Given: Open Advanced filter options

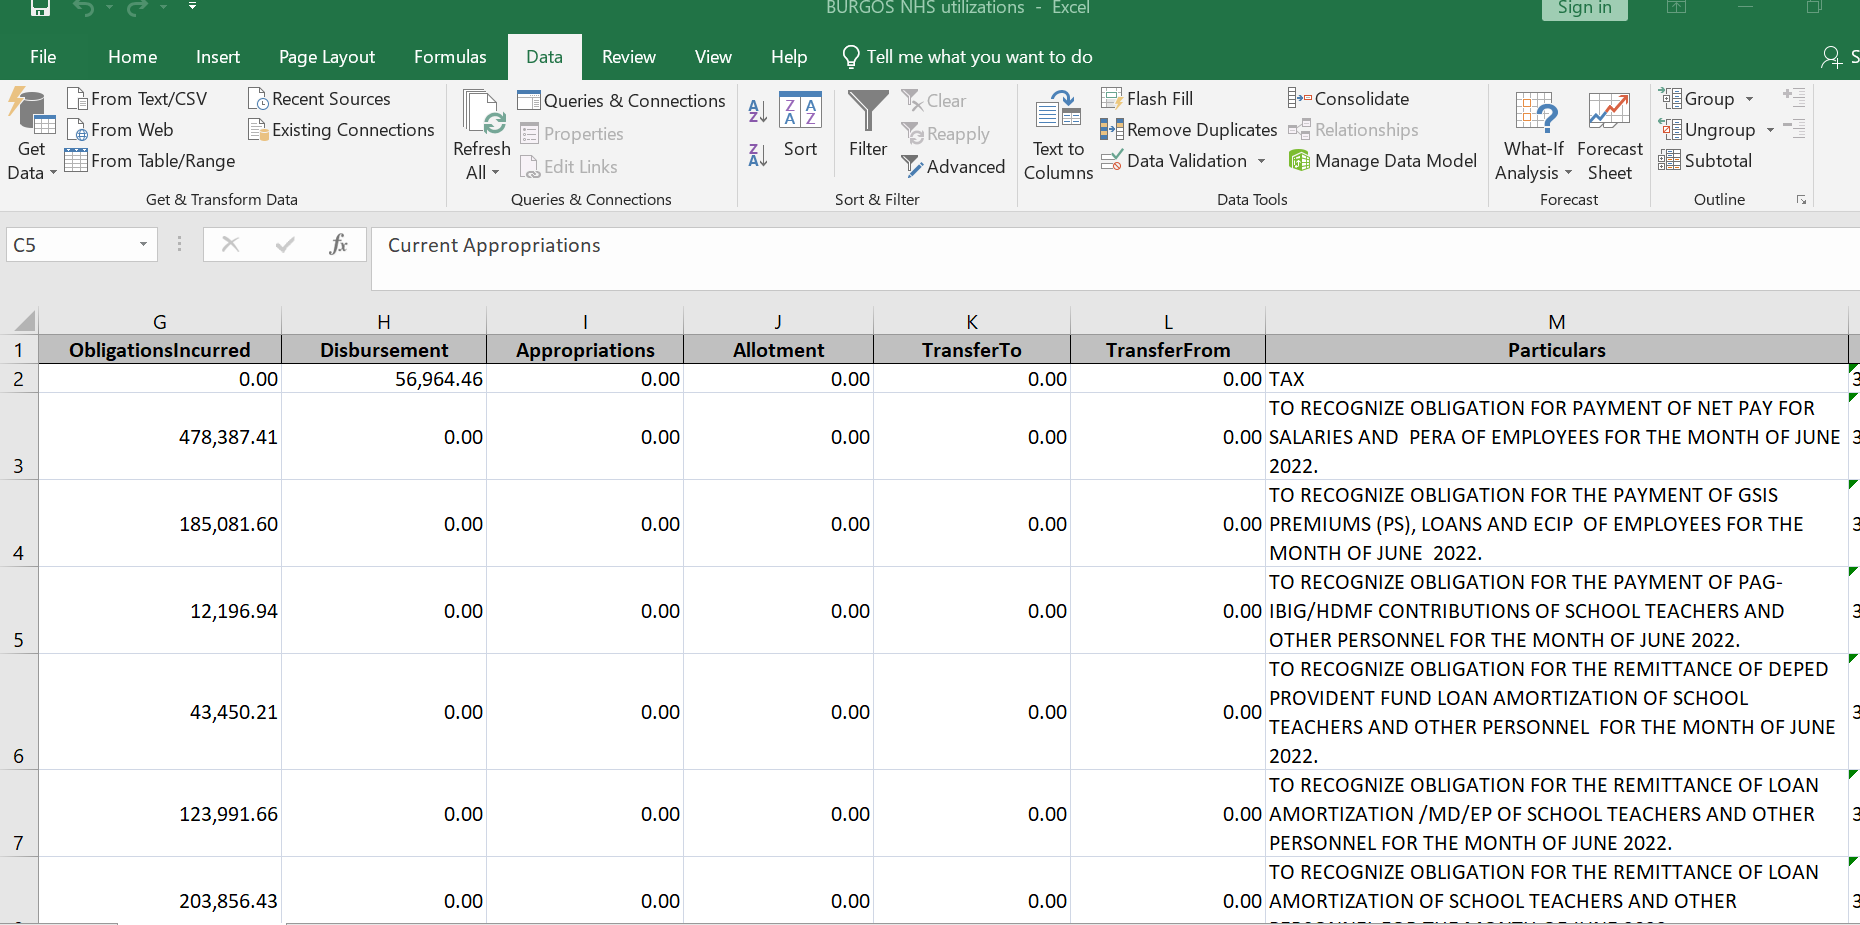Looking at the screenshot, I should click(x=953, y=167).
